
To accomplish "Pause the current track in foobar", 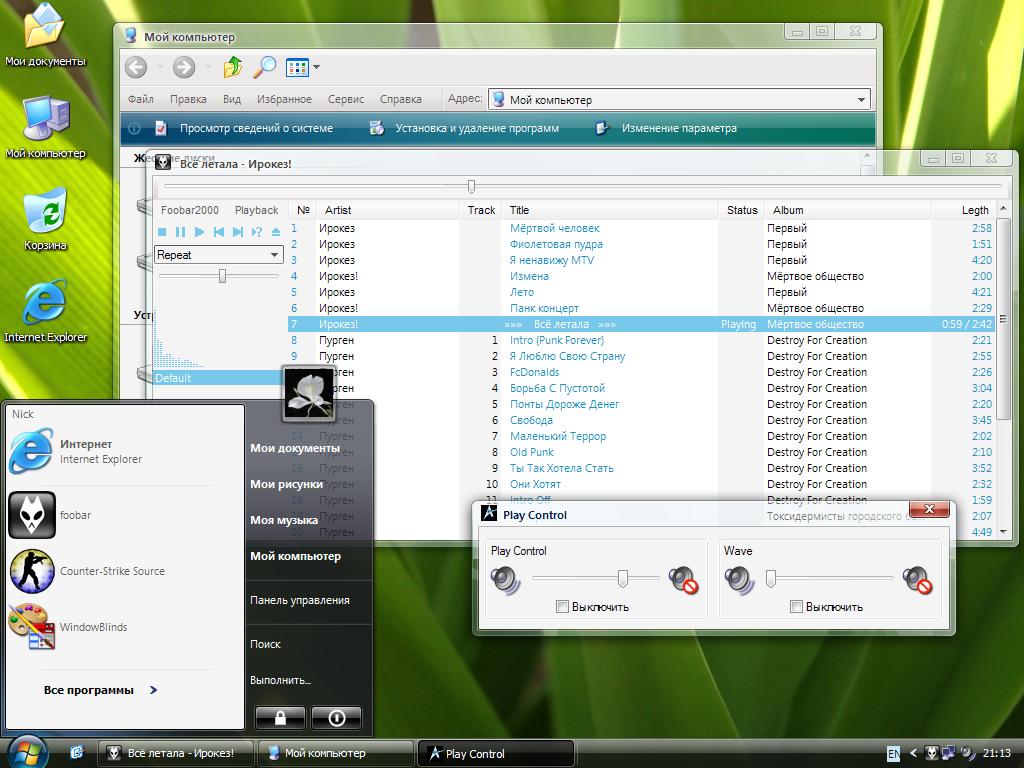I will tap(180, 232).
